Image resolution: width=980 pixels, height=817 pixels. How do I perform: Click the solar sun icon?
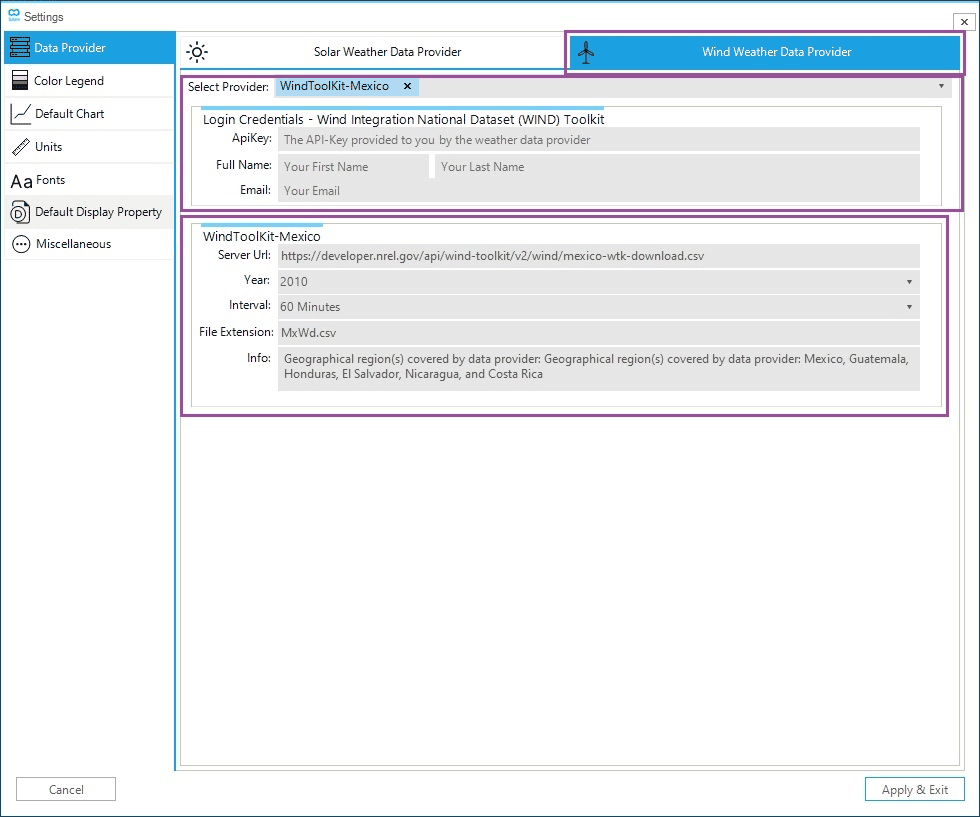(197, 52)
